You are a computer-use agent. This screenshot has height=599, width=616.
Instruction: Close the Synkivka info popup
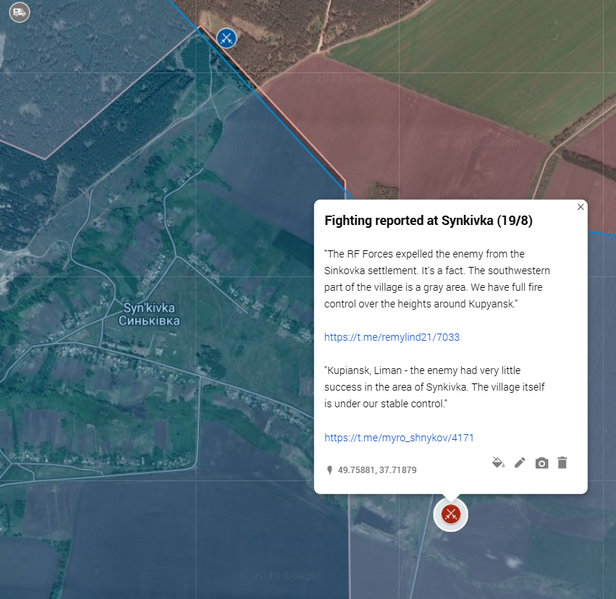[x=580, y=207]
